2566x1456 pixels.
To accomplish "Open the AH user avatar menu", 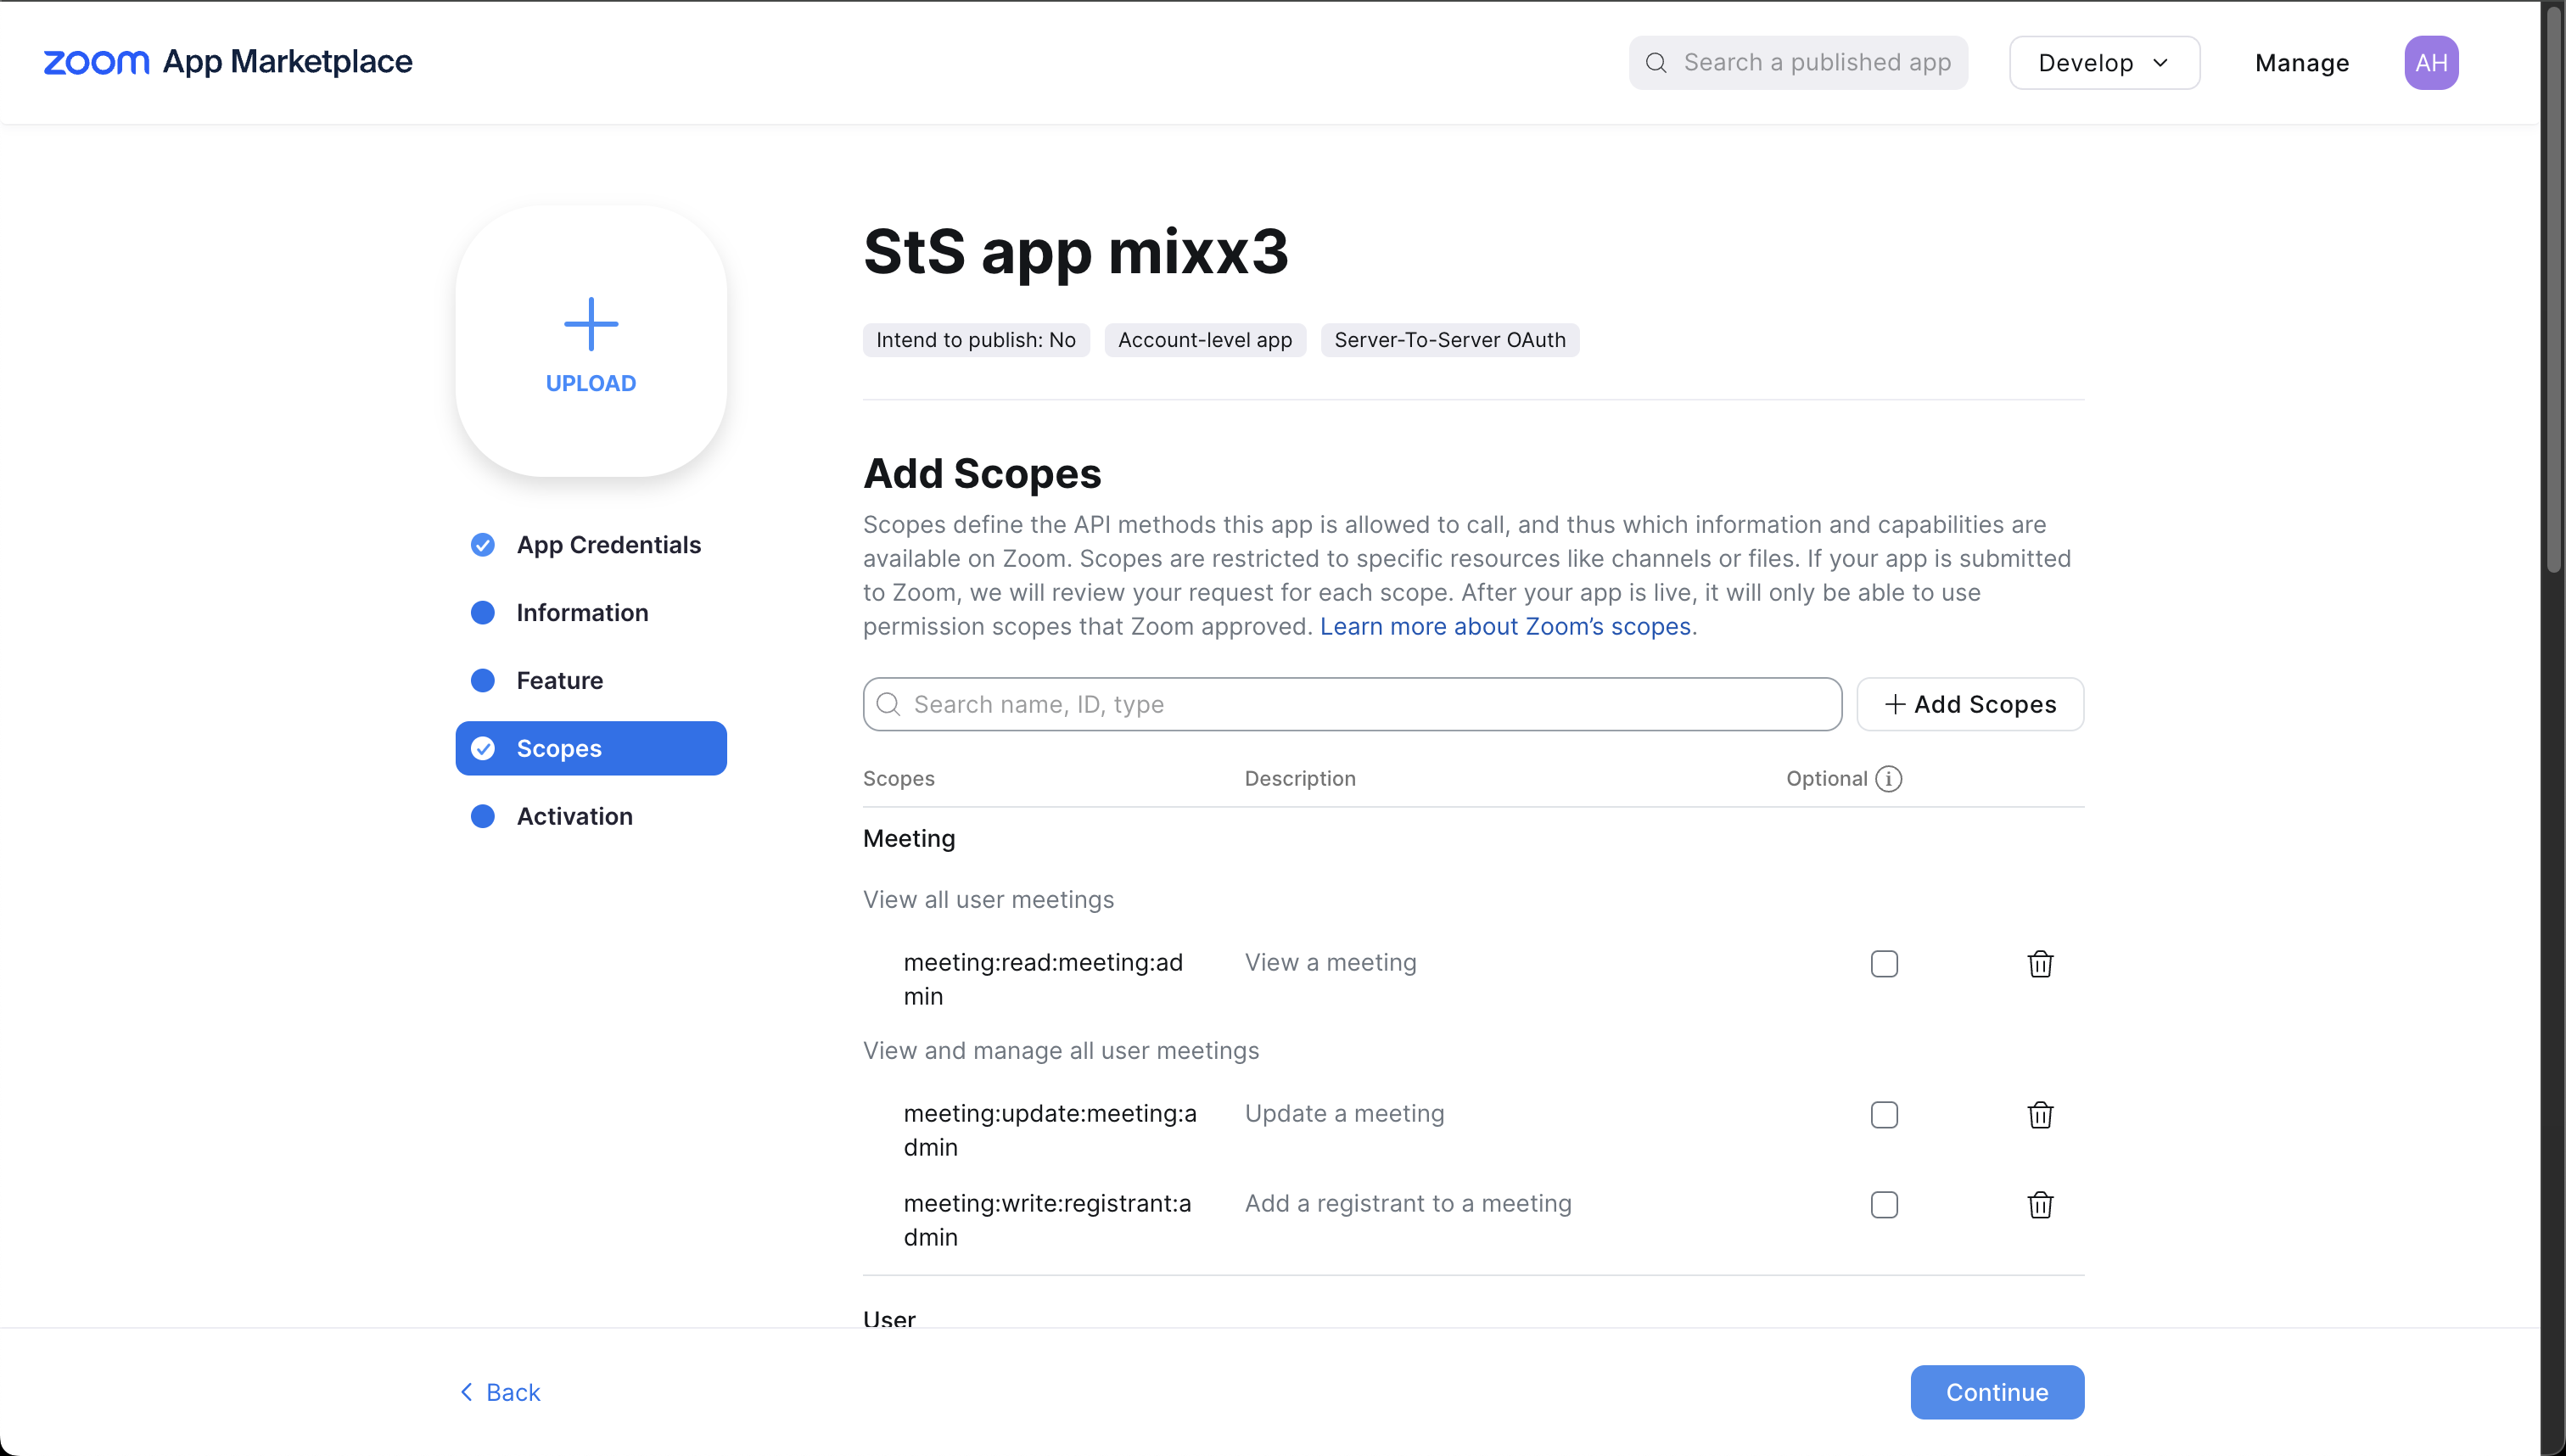I will [x=2431, y=63].
